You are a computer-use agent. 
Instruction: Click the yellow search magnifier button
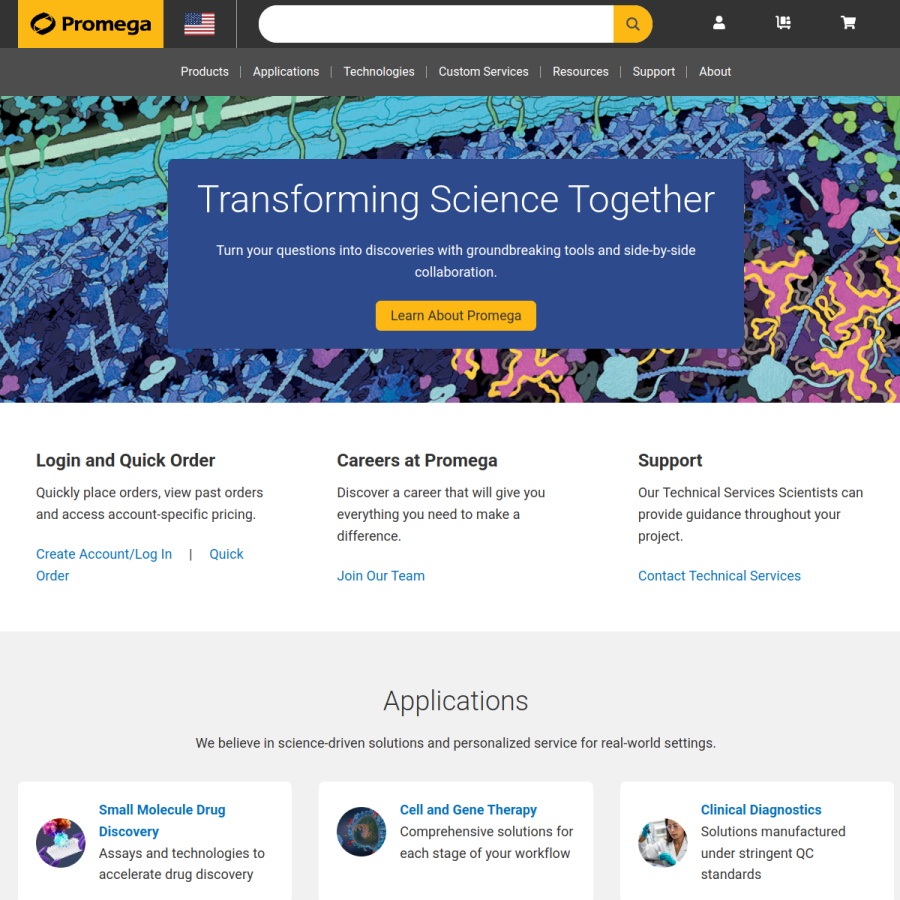633,24
